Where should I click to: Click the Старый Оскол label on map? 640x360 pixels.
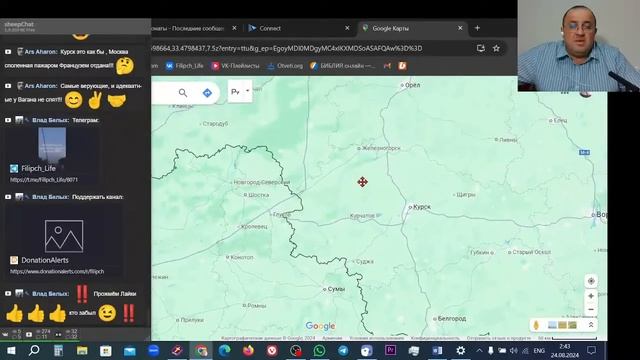point(531,252)
